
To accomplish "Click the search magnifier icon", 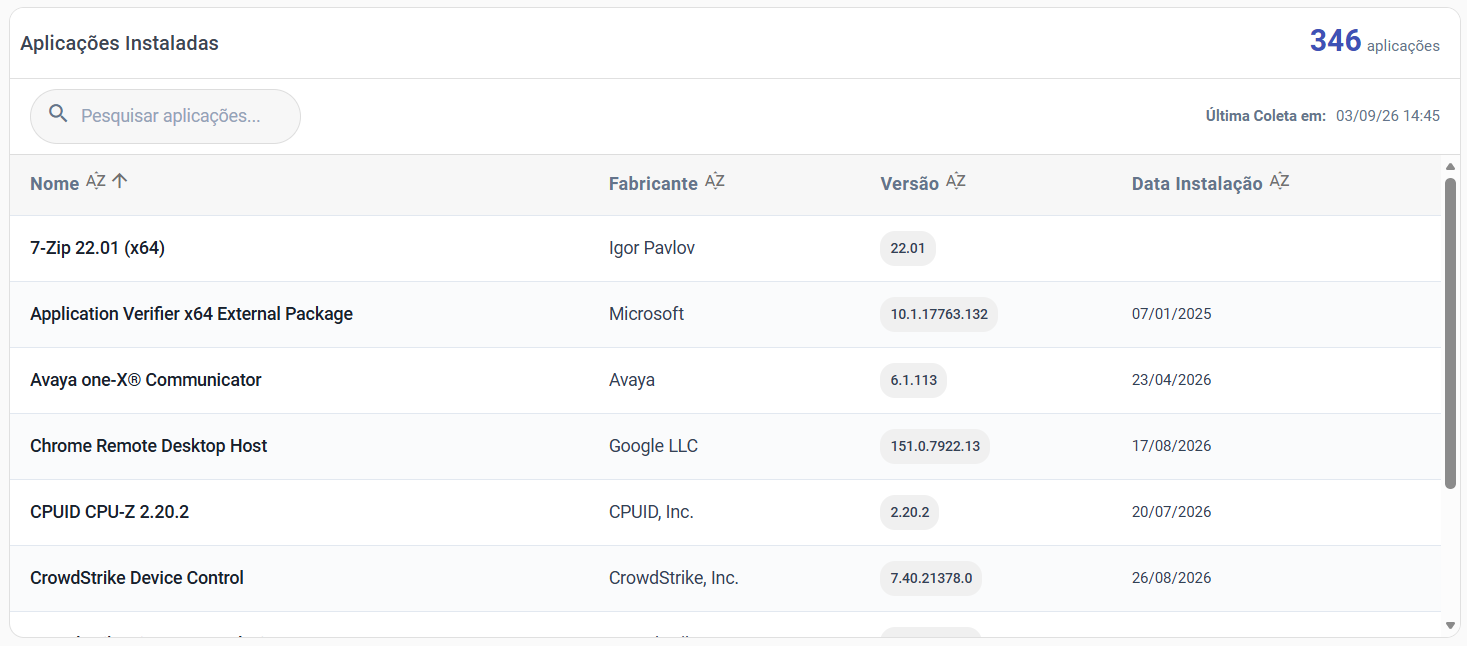I will pos(58,114).
